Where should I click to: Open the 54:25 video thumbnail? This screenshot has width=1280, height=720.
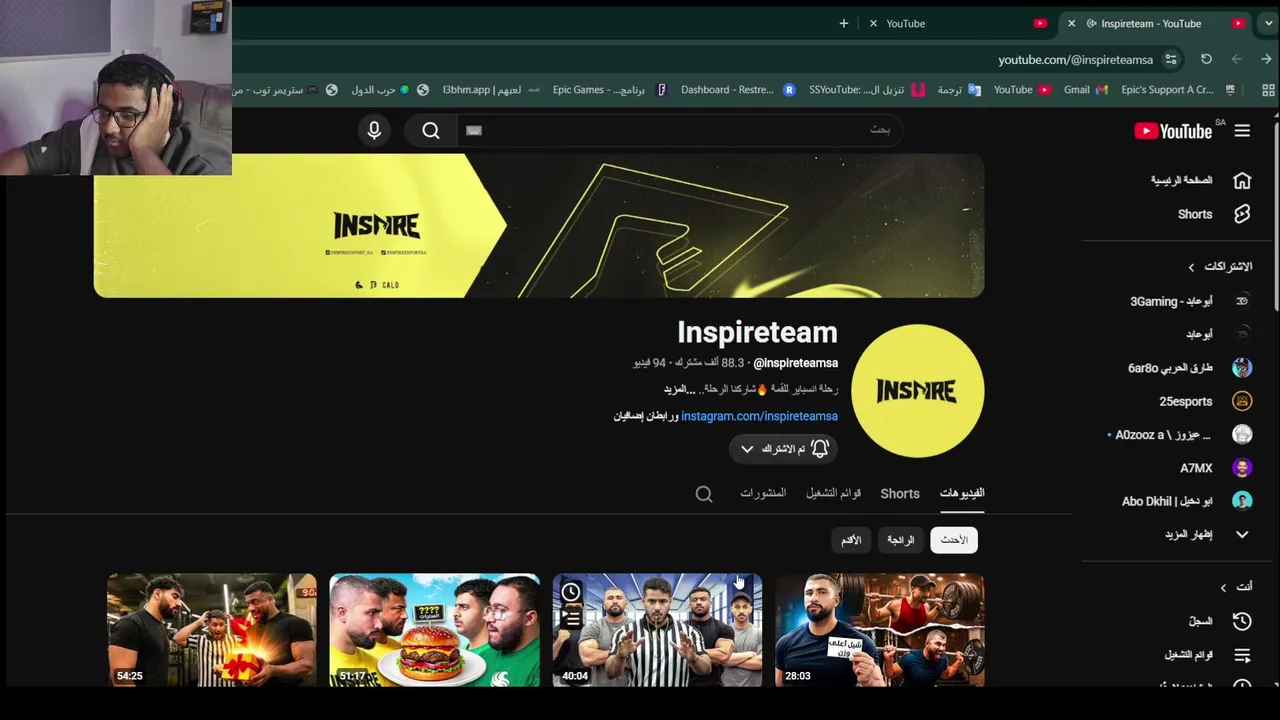pos(212,630)
